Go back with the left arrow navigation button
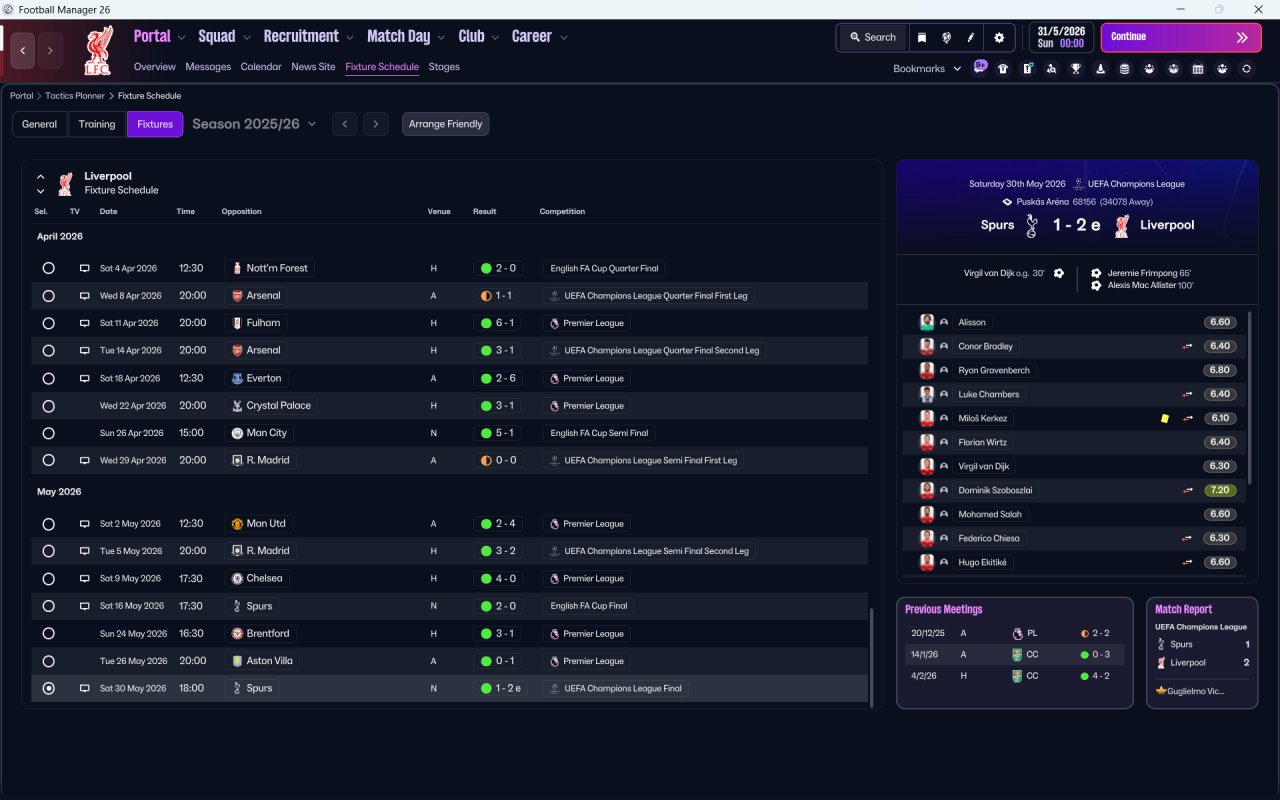 click(x=23, y=51)
